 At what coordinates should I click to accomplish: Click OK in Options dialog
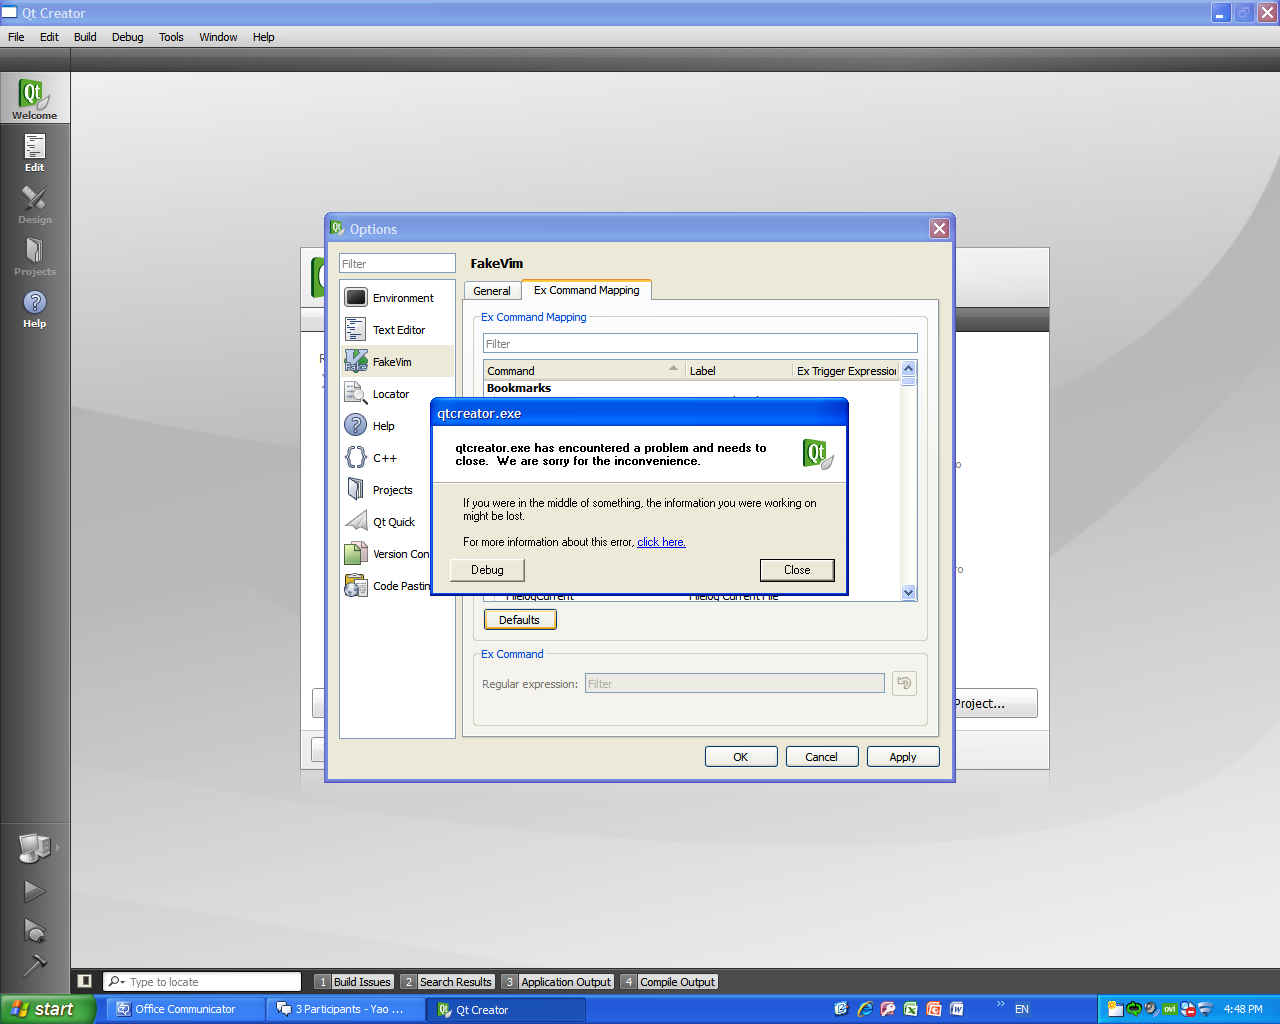point(741,757)
